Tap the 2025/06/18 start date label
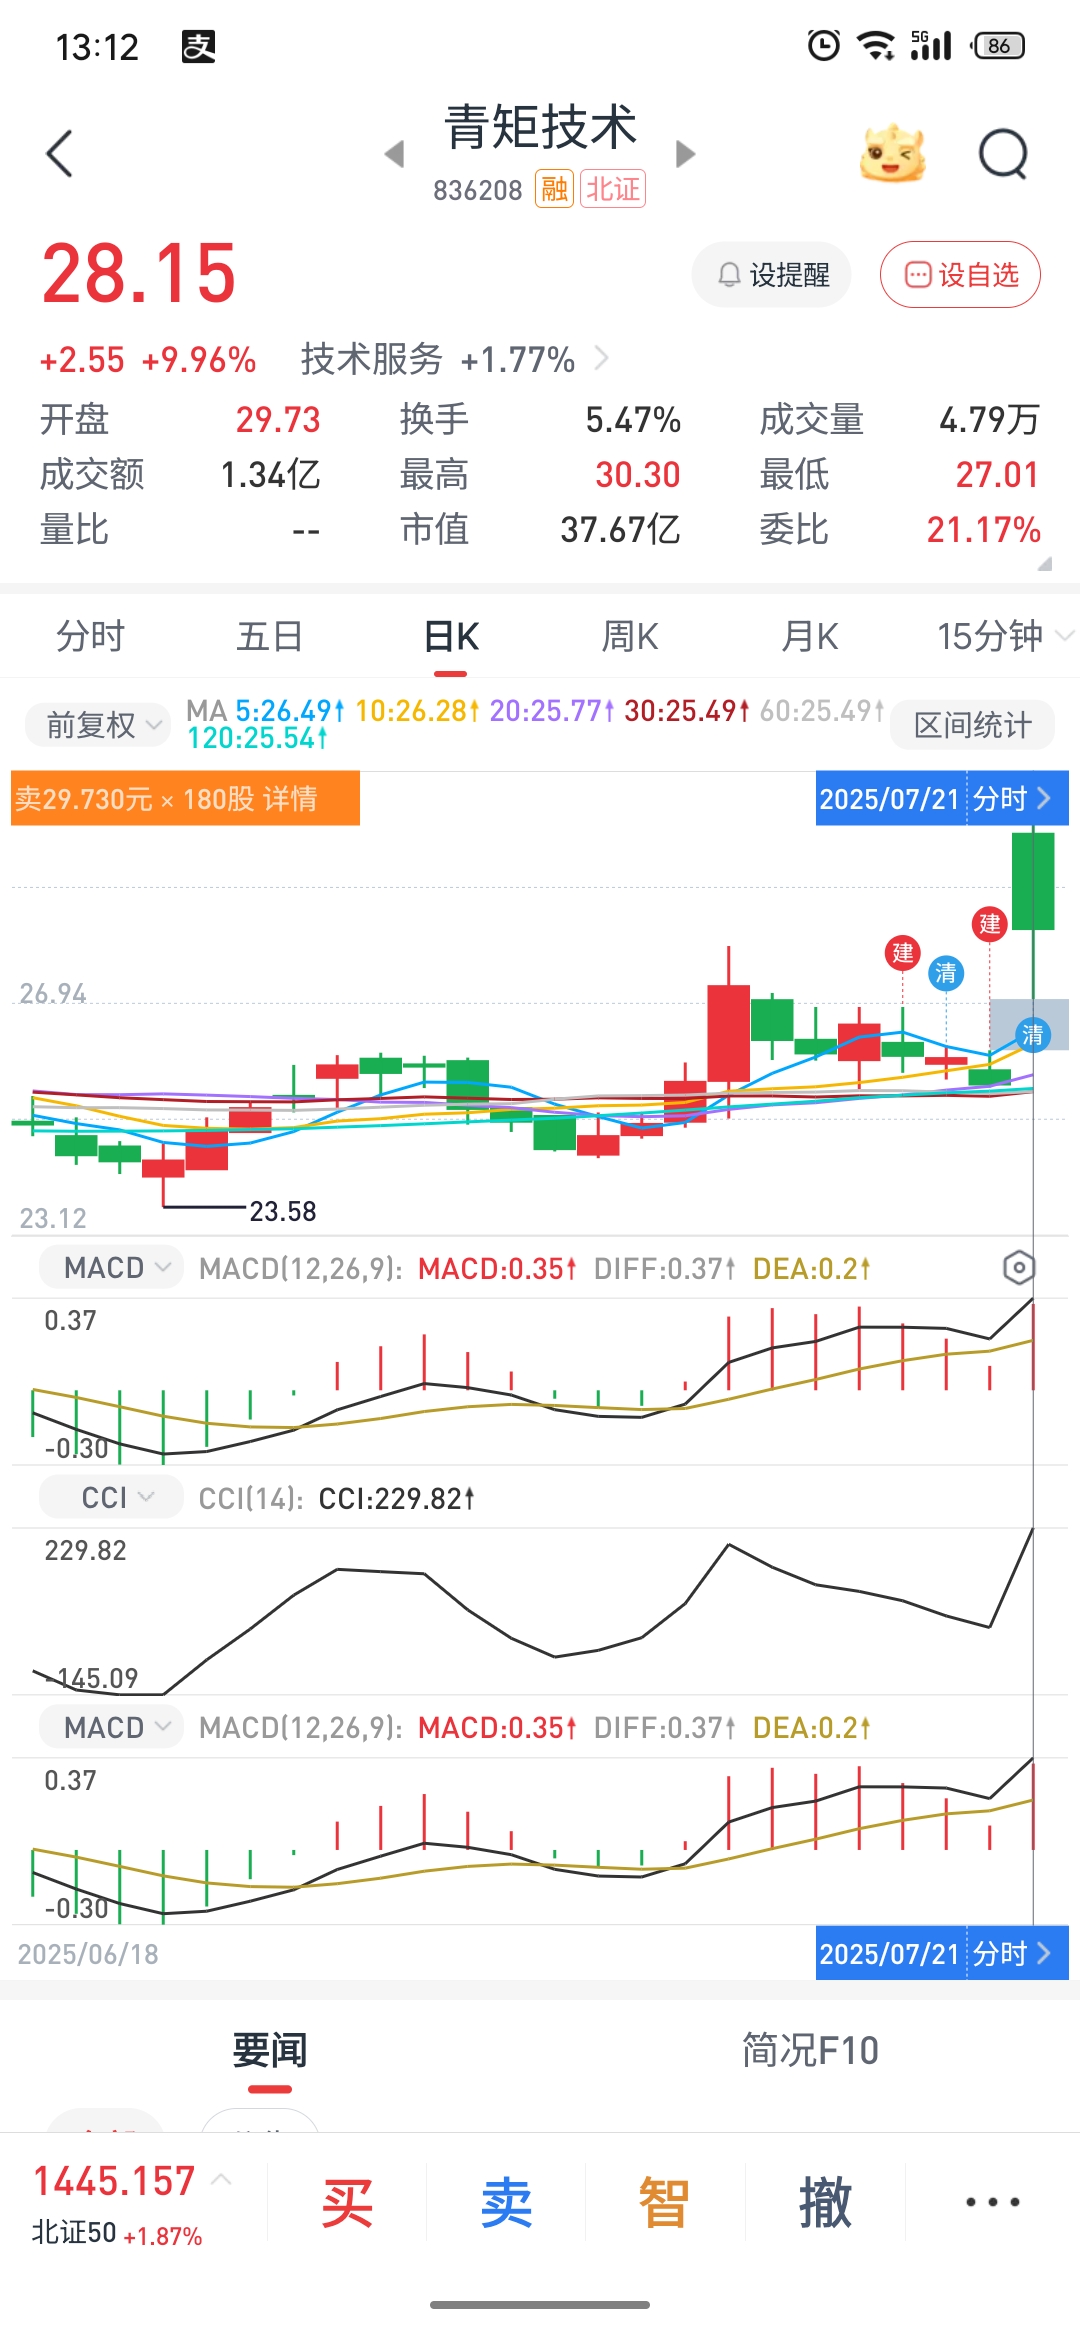The image size is (1080, 2340). point(88,1954)
